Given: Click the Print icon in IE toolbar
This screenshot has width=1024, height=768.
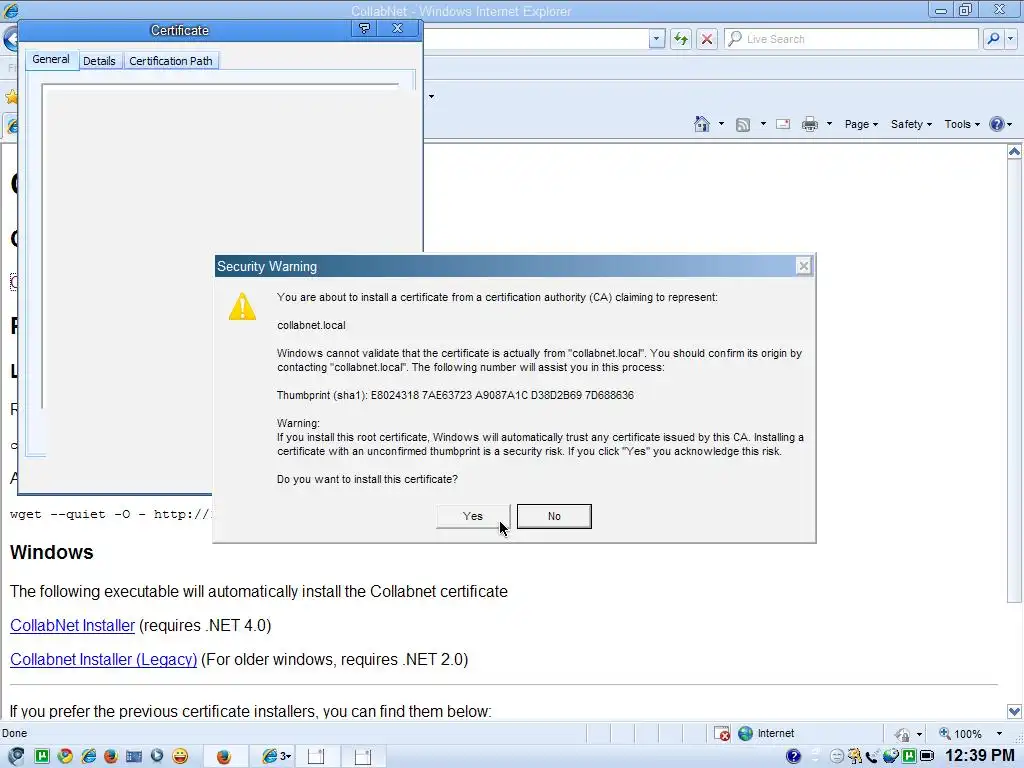Looking at the screenshot, I should pyautogui.click(x=810, y=124).
